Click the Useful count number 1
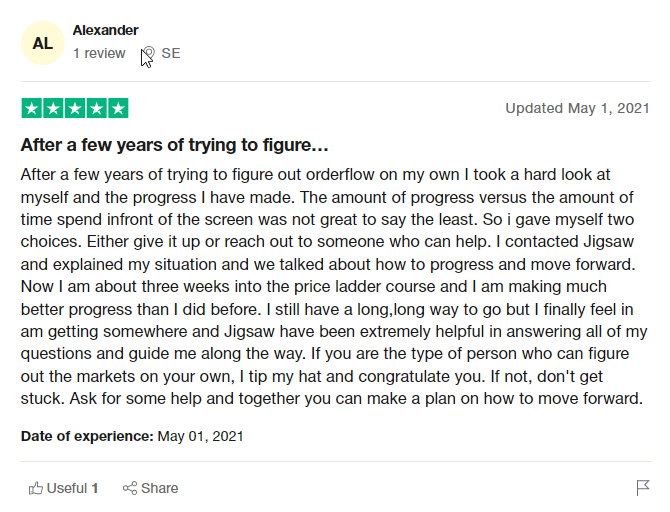 [x=95, y=488]
